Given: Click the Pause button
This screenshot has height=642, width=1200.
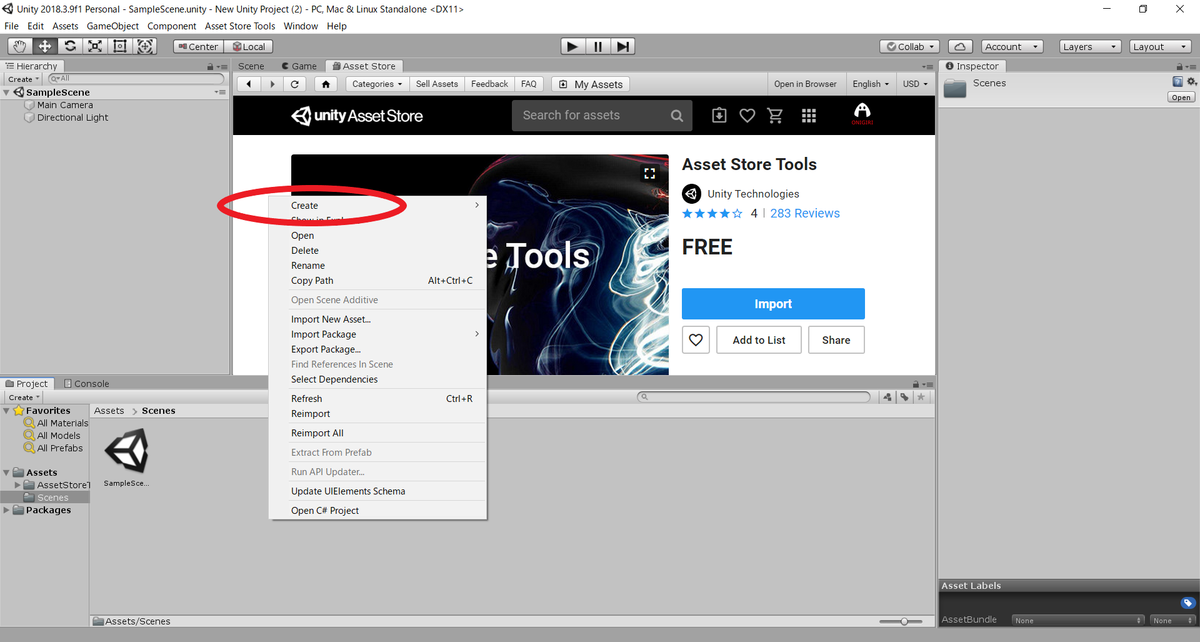Looking at the screenshot, I should (x=598, y=46).
